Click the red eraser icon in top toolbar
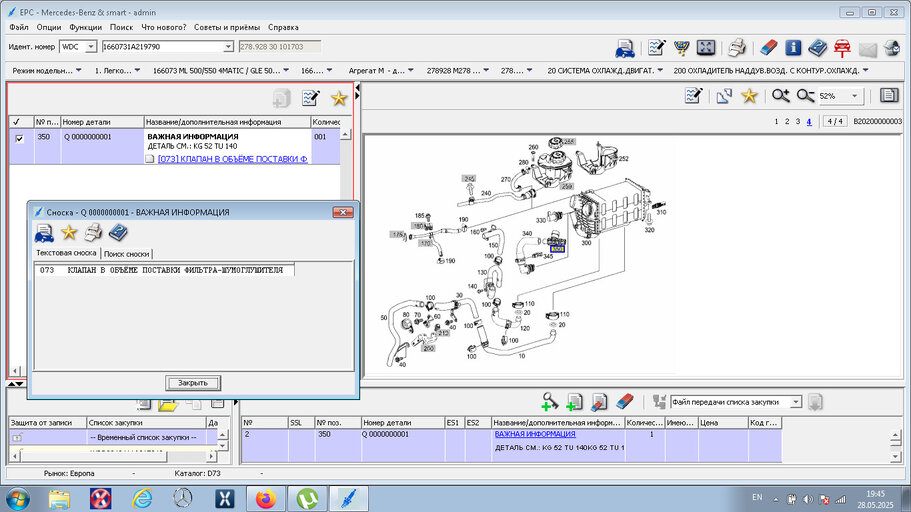The image size is (911, 512). [x=768, y=48]
